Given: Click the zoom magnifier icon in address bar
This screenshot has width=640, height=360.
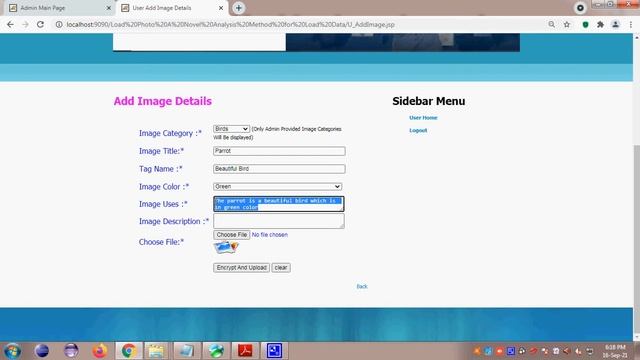Looking at the screenshot, I should [551, 24].
